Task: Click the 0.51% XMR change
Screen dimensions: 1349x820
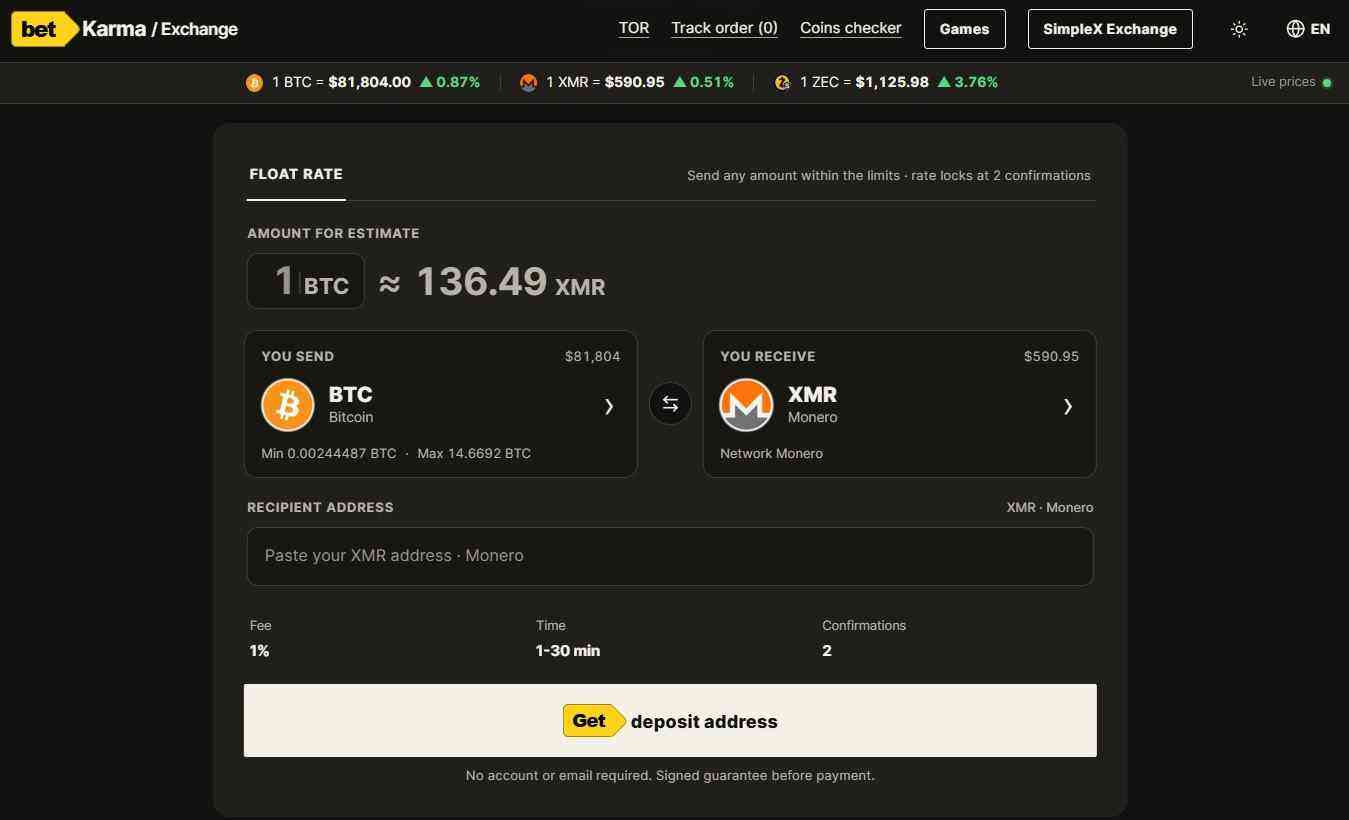Action: coord(704,82)
